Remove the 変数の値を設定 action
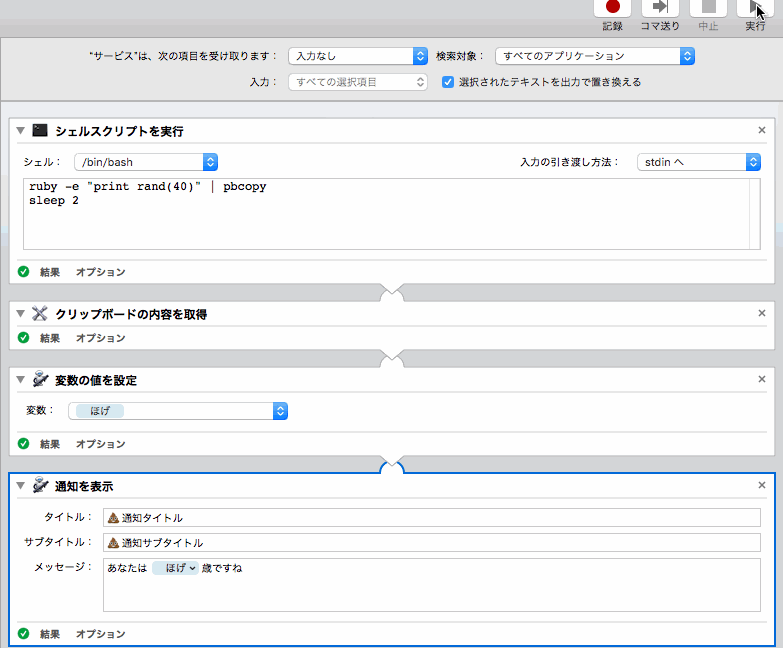783x648 pixels. 762,379
